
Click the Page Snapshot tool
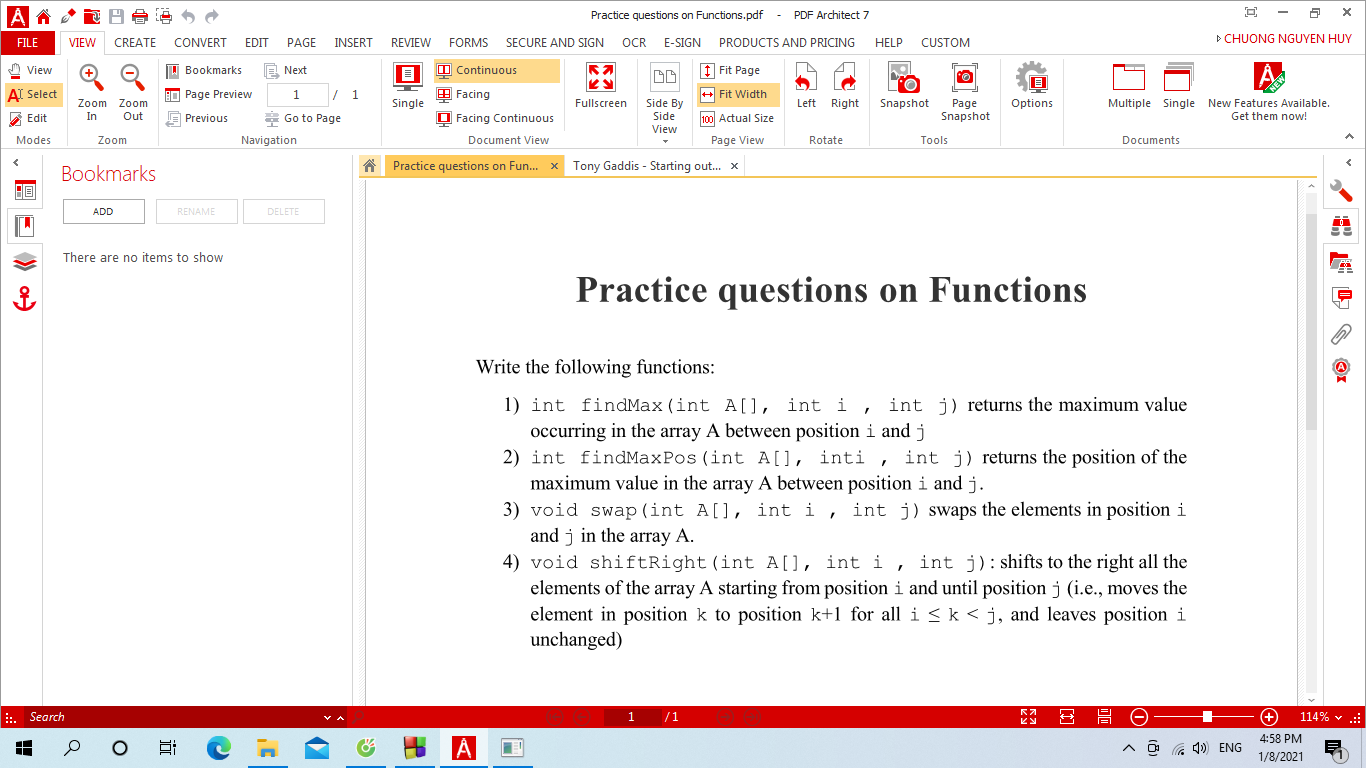click(964, 89)
